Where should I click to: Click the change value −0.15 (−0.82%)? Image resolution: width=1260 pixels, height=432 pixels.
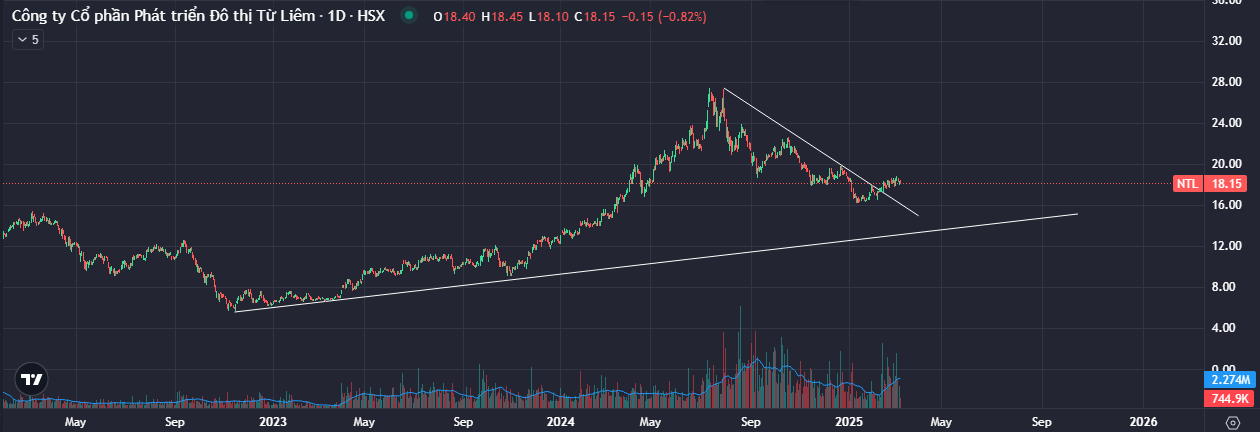[x=662, y=17]
